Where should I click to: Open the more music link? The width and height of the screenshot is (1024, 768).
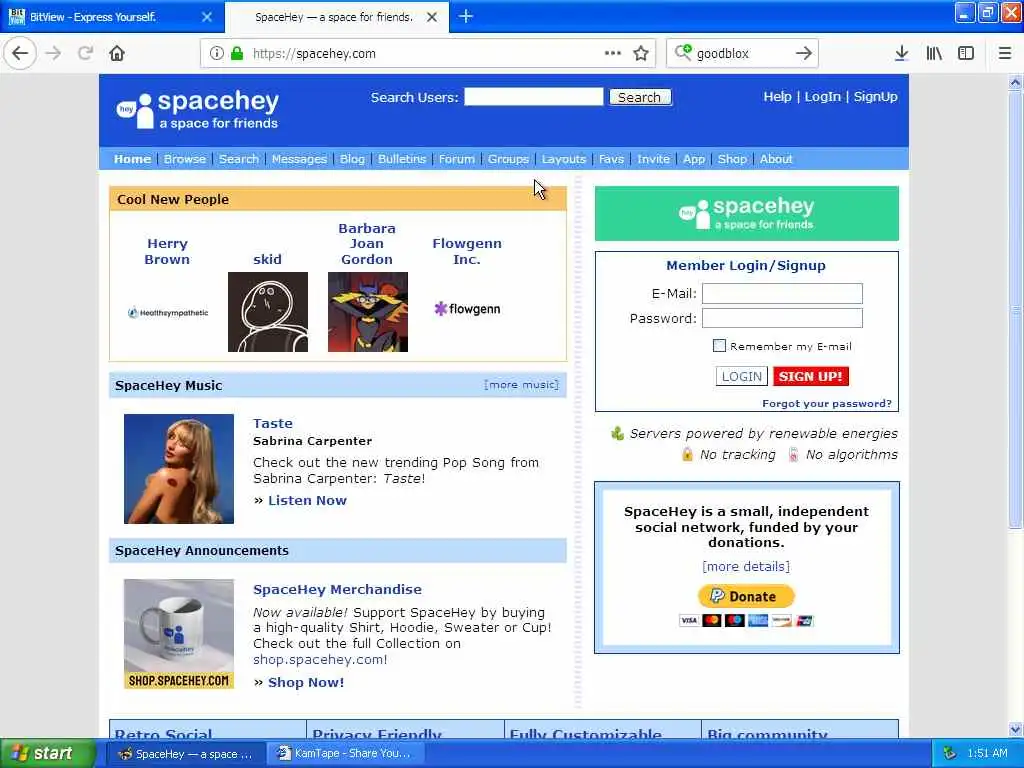point(521,385)
